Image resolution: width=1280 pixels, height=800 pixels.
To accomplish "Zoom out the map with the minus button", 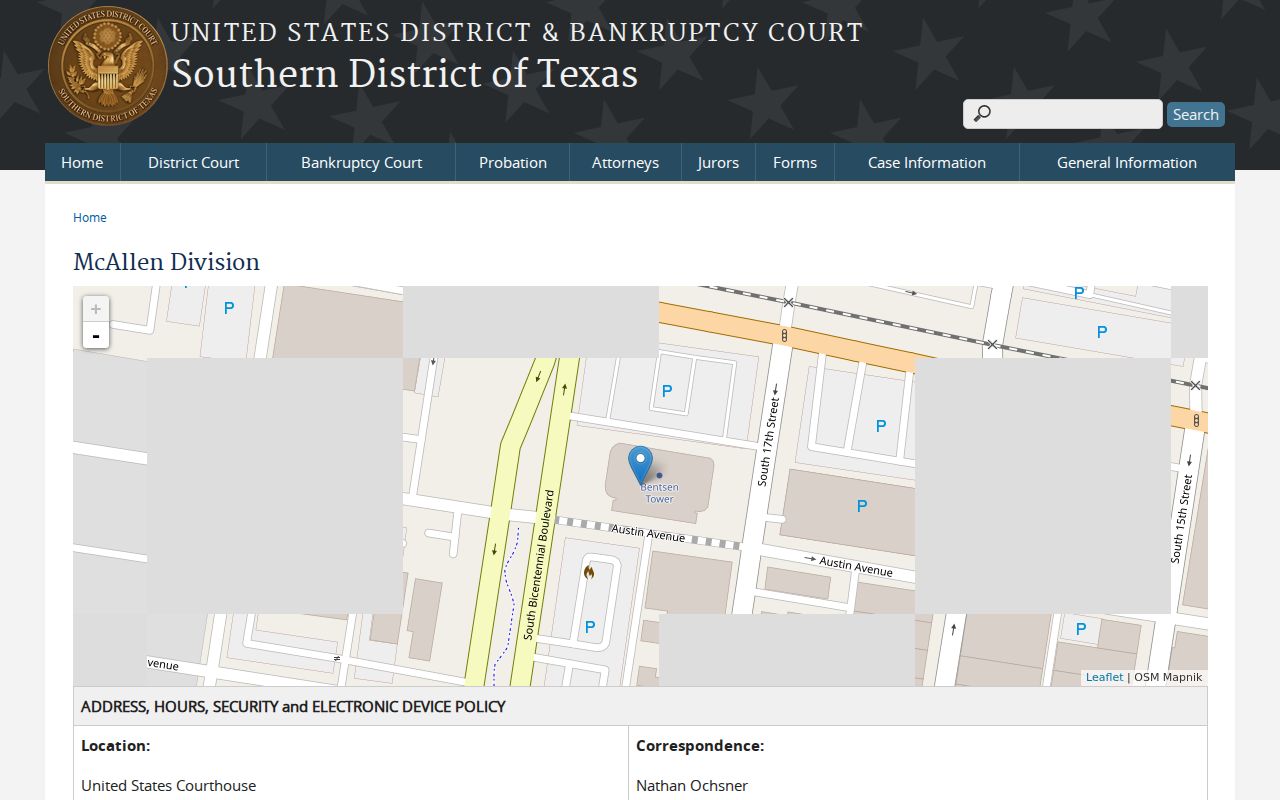I will [x=96, y=335].
